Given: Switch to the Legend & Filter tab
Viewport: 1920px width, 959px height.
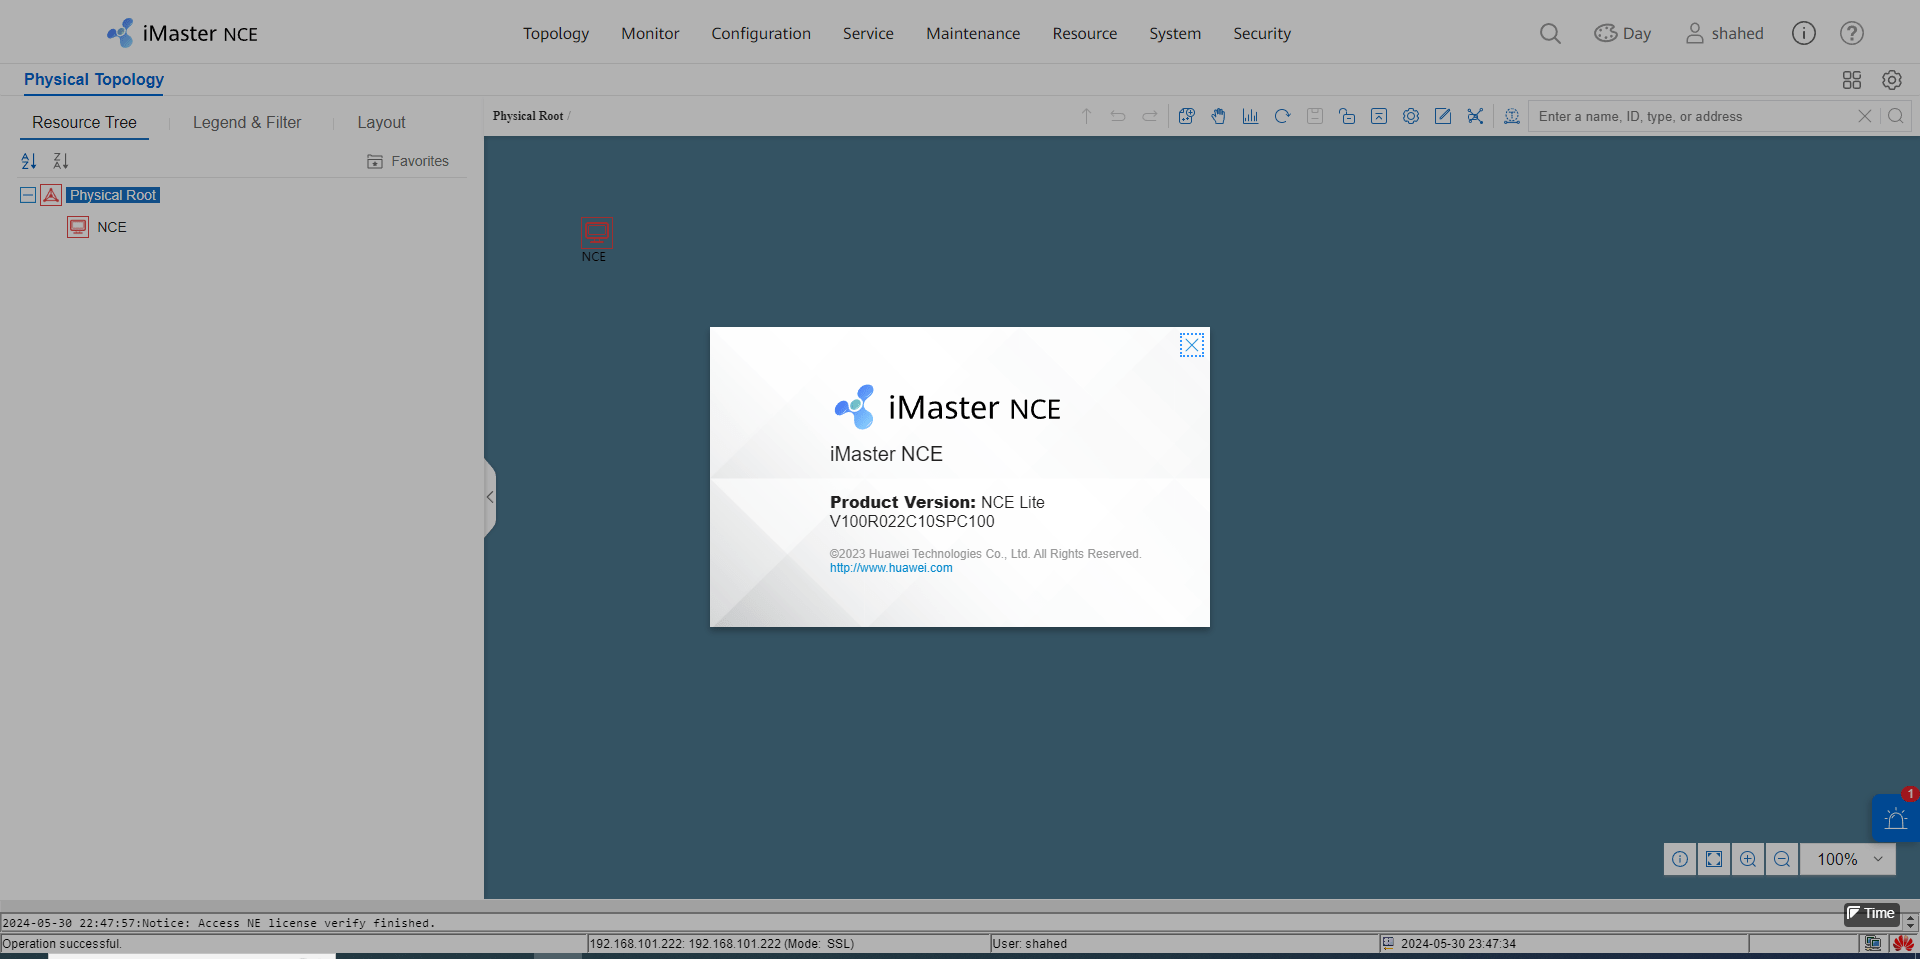Looking at the screenshot, I should click(x=247, y=122).
